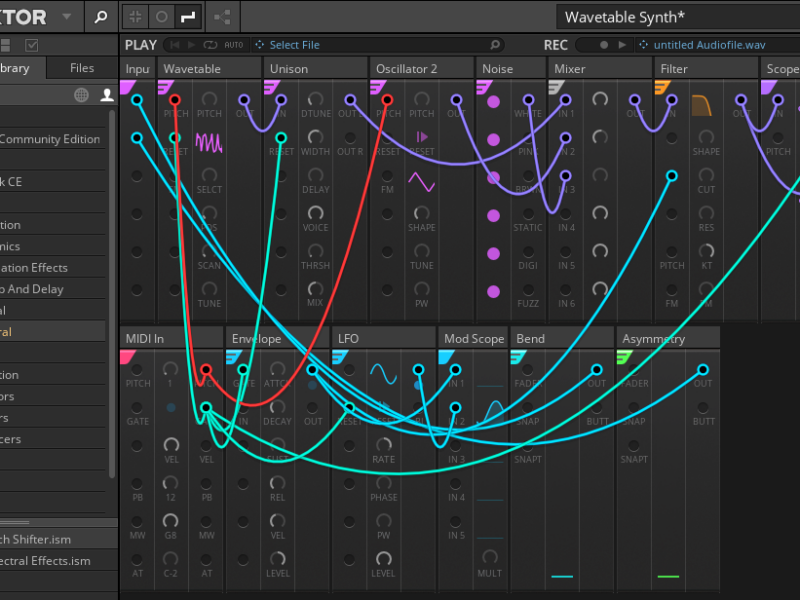800x600 pixels.
Task: Click the Wavetable waveform display icon
Action: (x=209, y=143)
